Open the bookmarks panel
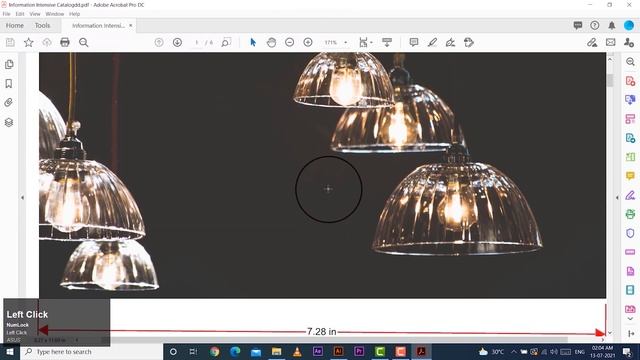 pos(9,84)
